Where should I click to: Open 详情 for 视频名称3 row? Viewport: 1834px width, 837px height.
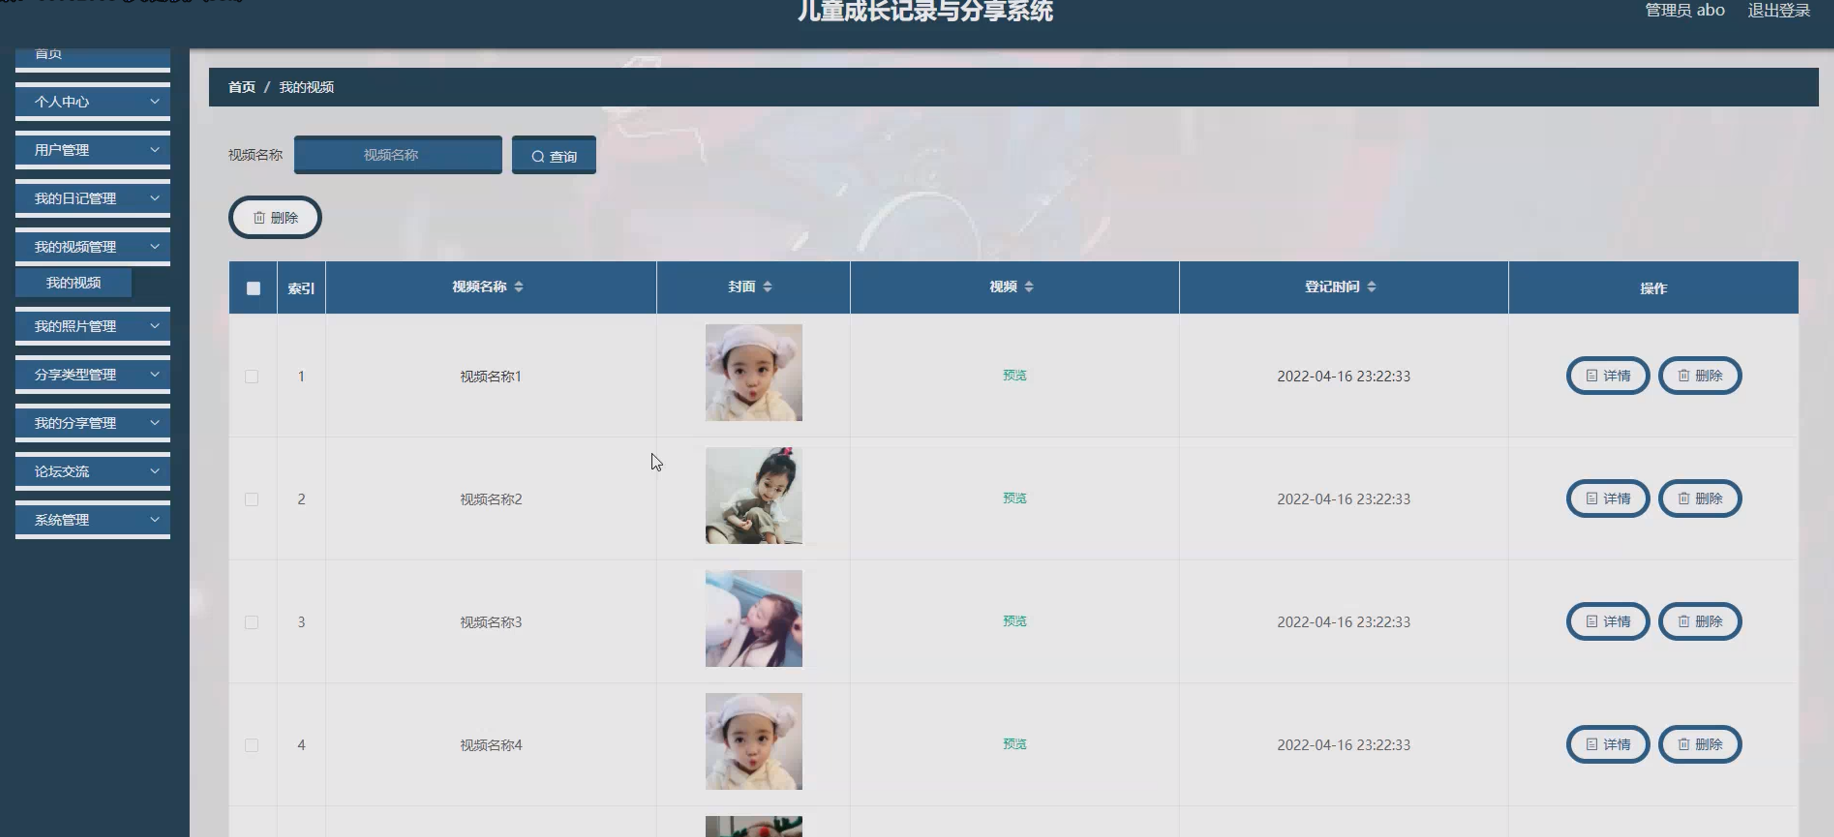(1608, 622)
